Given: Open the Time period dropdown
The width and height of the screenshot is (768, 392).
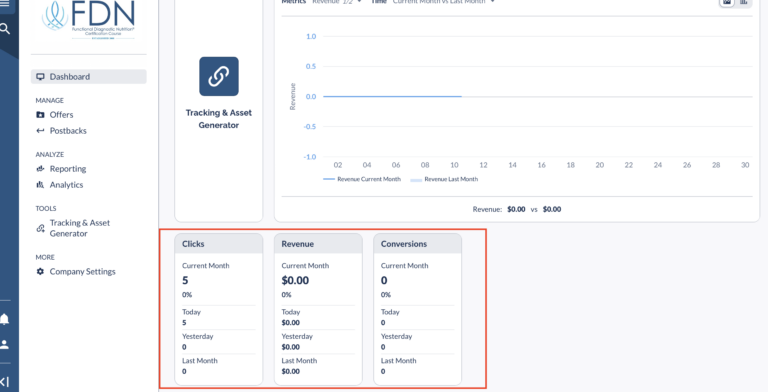Looking at the screenshot, I should 444,2.
